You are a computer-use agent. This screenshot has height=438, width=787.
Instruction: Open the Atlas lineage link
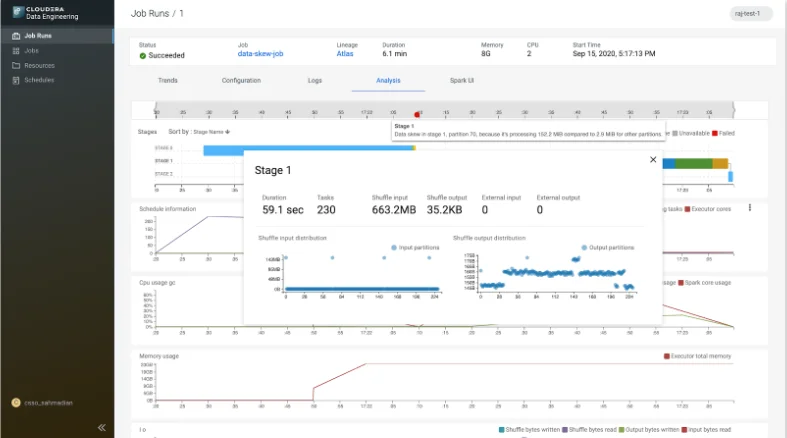pyautogui.click(x=345, y=54)
